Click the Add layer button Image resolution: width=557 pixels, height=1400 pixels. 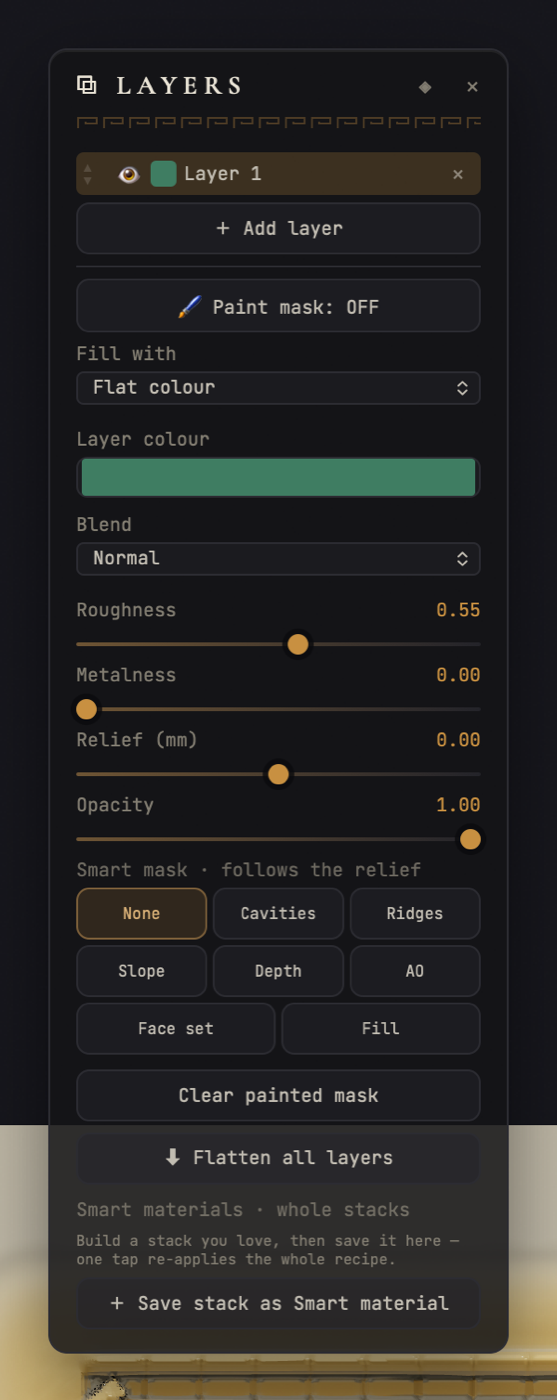click(x=278, y=228)
